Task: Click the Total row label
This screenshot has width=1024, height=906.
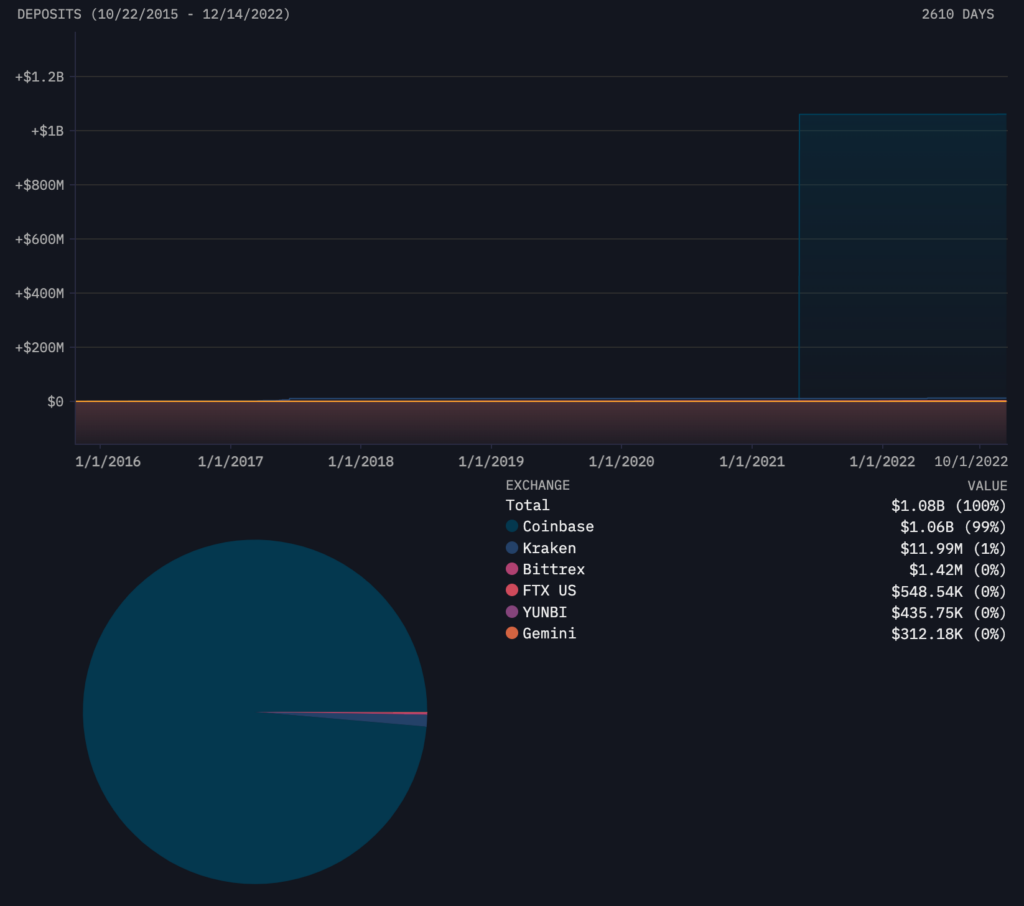Action: [528, 505]
